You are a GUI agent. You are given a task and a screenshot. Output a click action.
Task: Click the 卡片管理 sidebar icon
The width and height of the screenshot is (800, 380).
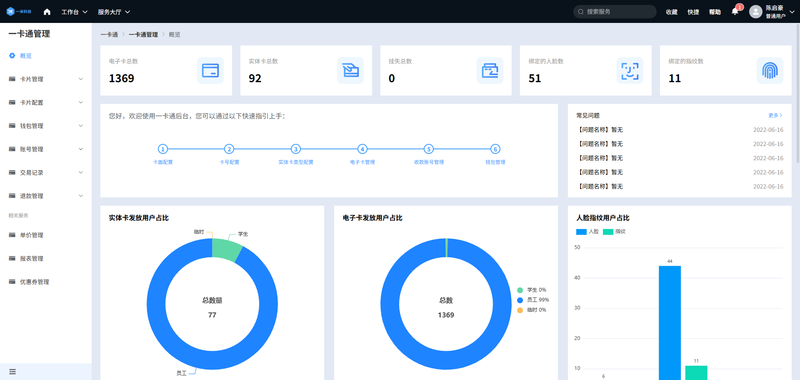(x=12, y=79)
